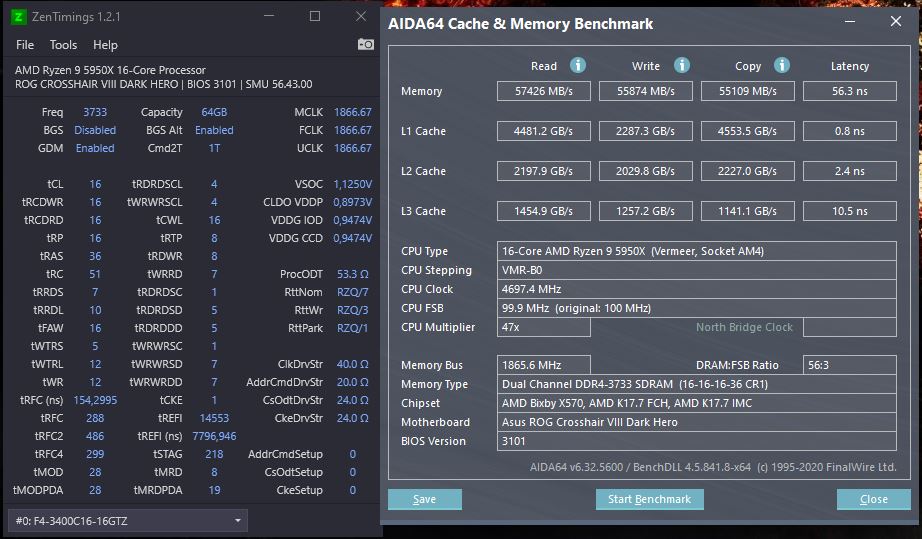Click the Memory Bus value field
Viewport: 922px width, 539px height.
(x=544, y=365)
